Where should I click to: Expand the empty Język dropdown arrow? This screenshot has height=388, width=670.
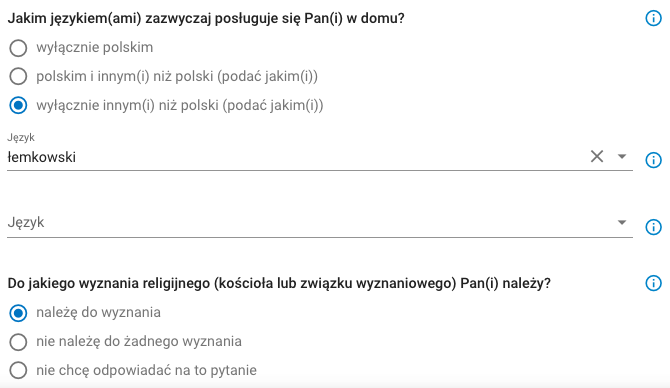pos(622,222)
